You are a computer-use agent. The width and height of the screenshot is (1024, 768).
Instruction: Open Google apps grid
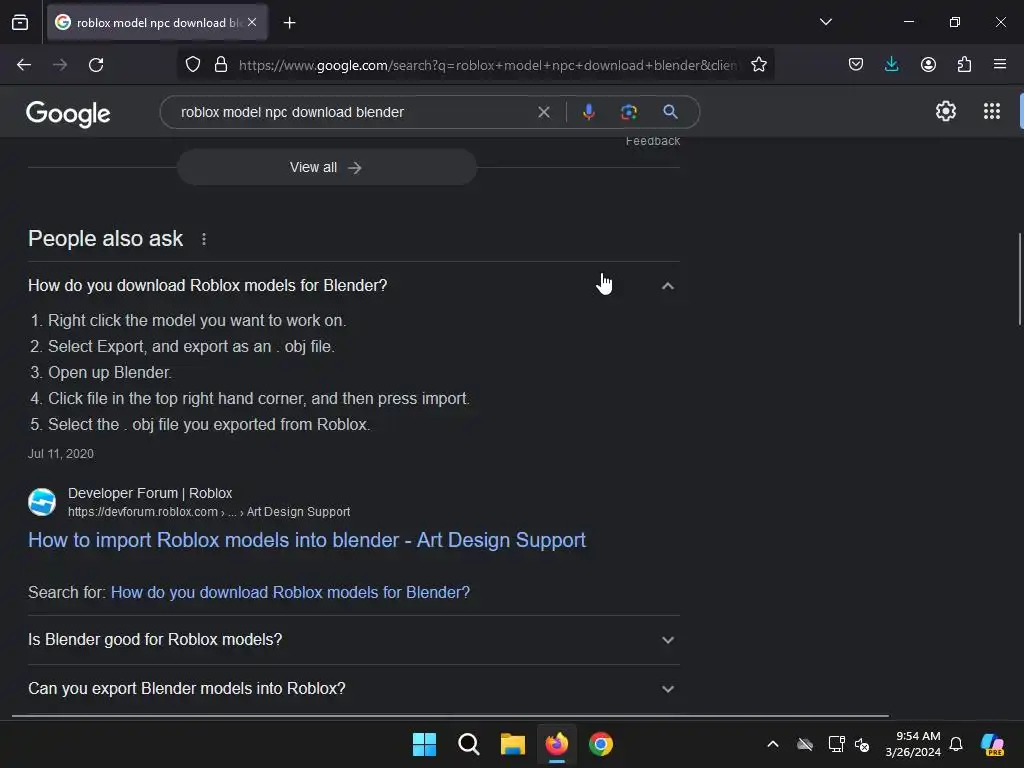(991, 112)
